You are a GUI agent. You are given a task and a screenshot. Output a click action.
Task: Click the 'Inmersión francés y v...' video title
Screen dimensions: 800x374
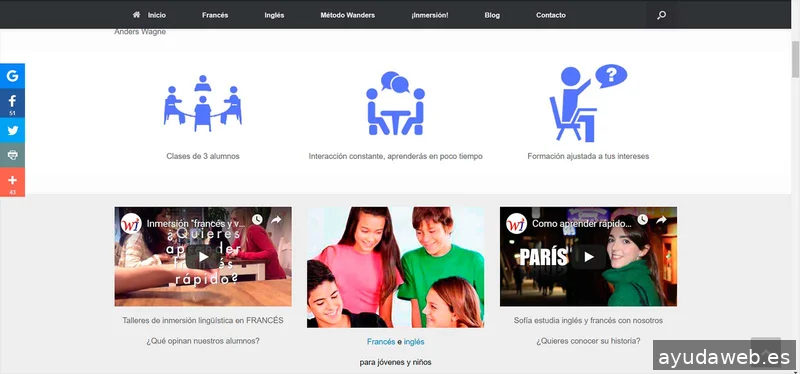coord(196,223)
